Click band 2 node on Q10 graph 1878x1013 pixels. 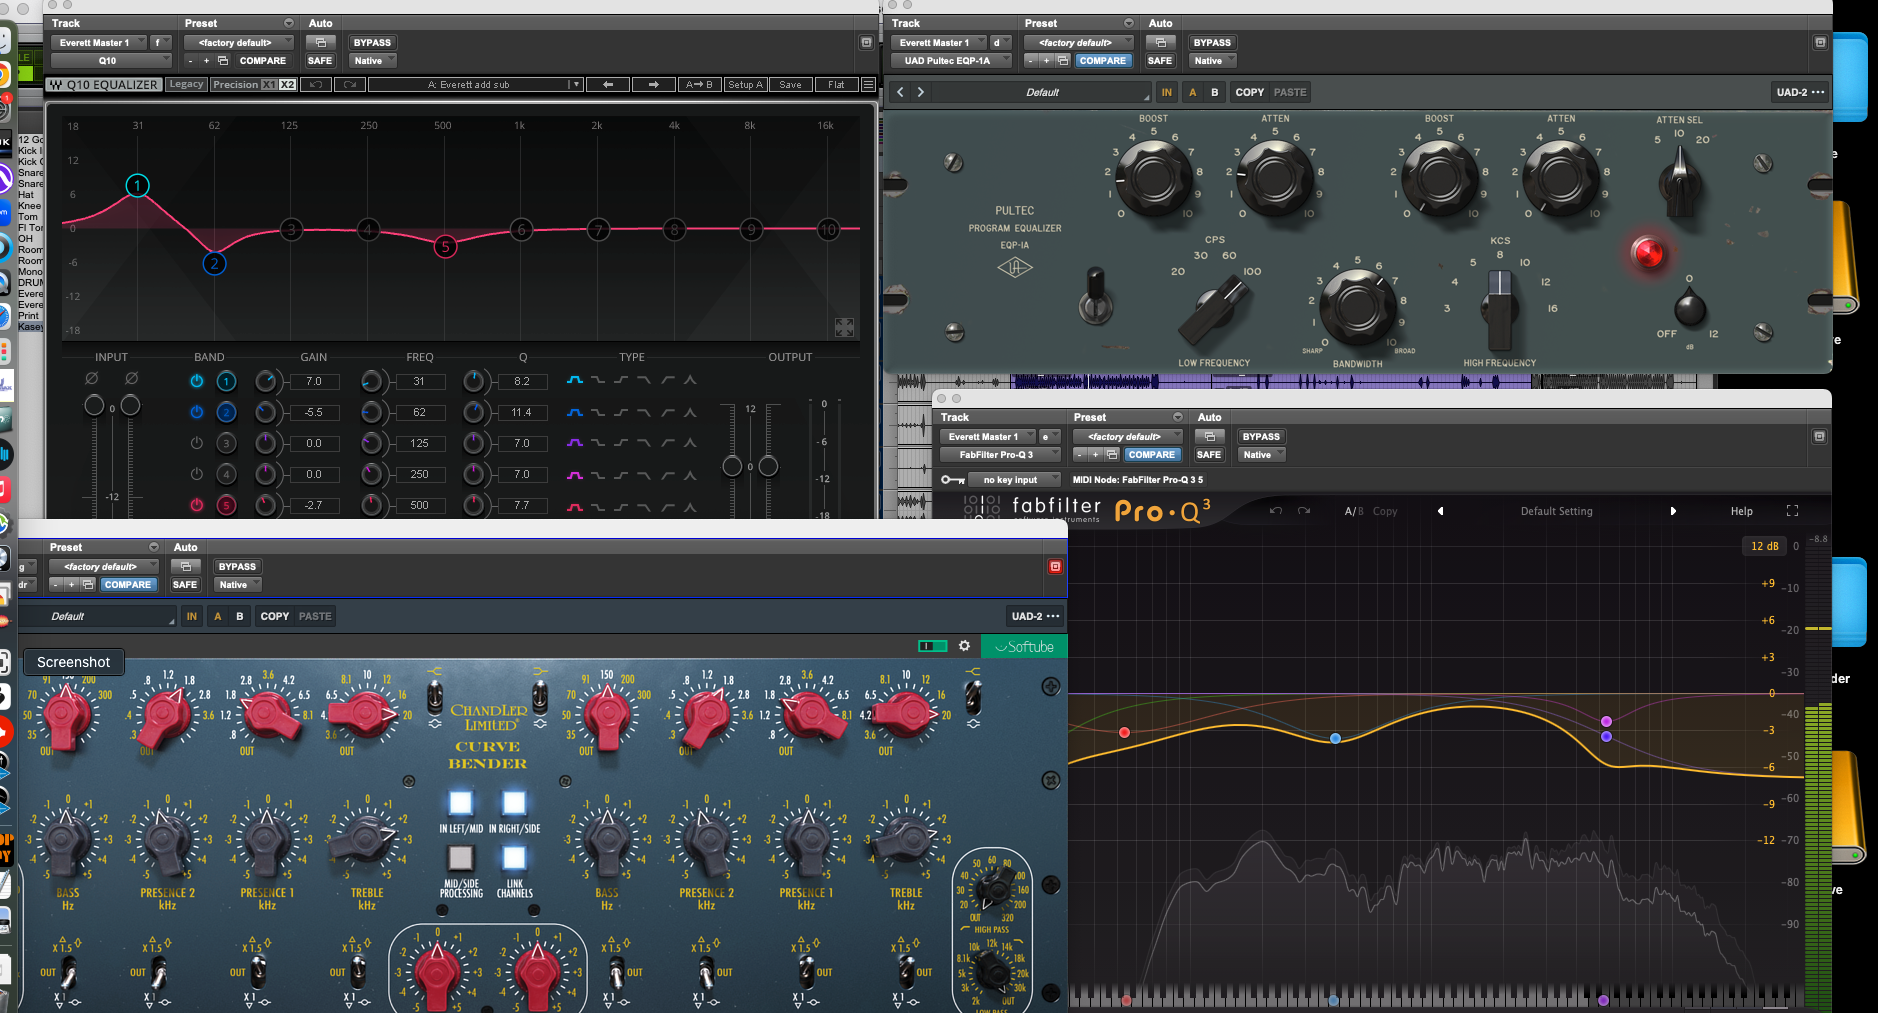tap(214, 264)
